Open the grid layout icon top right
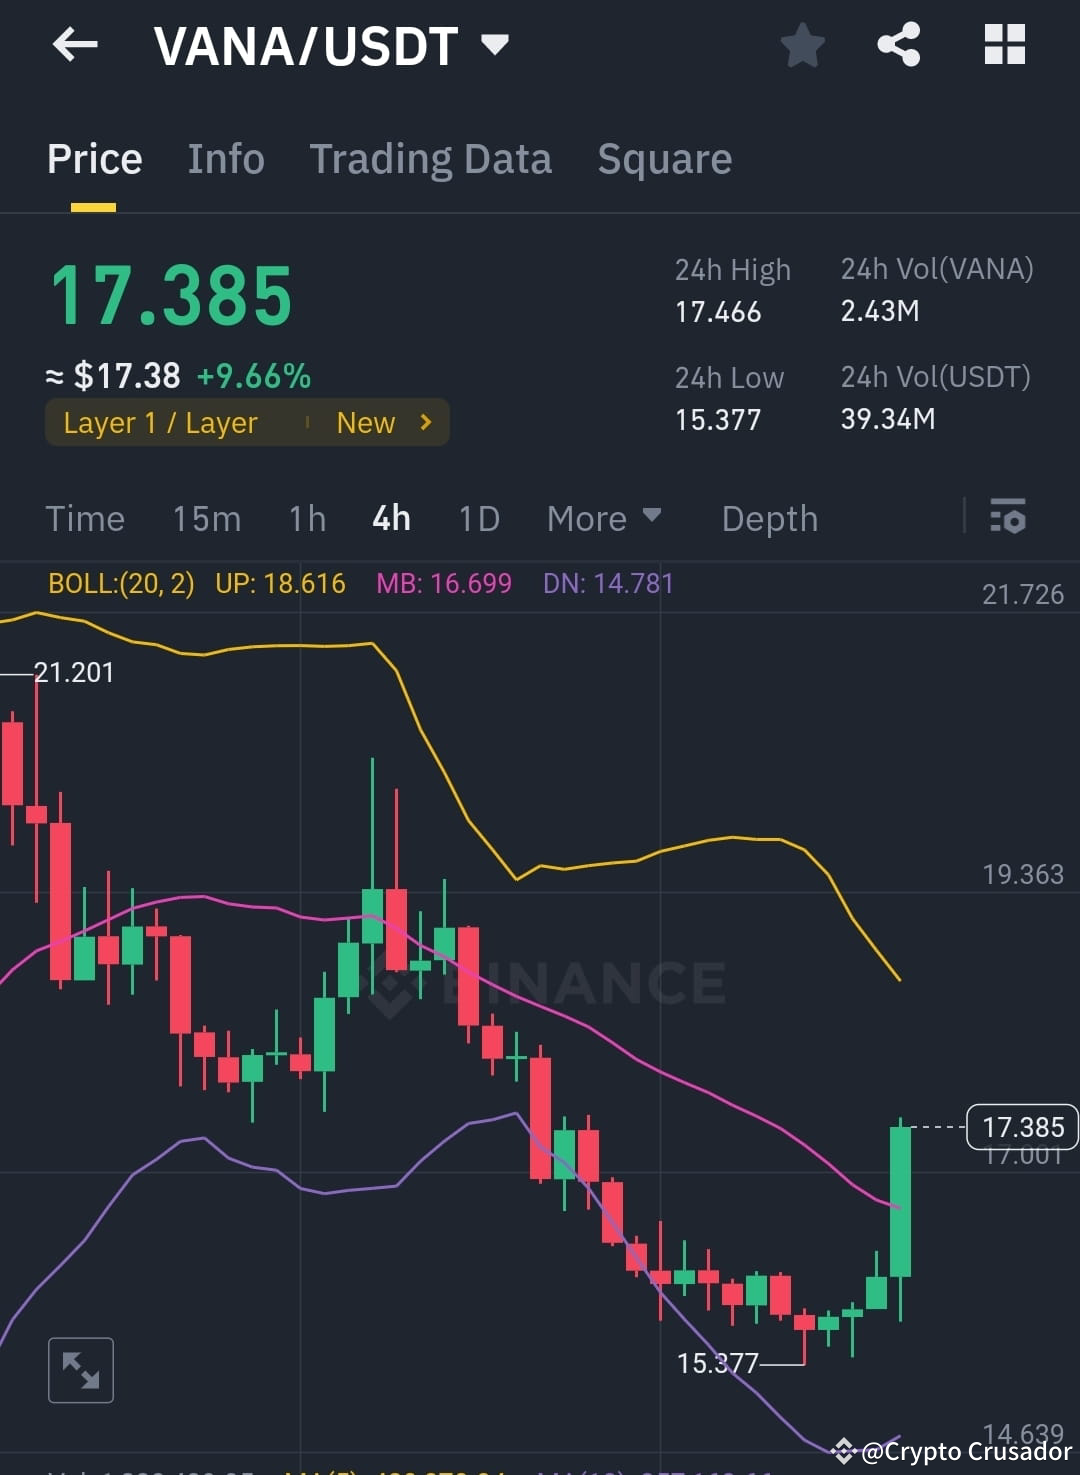The image size is (1080, 1475). coord(1004,44)
